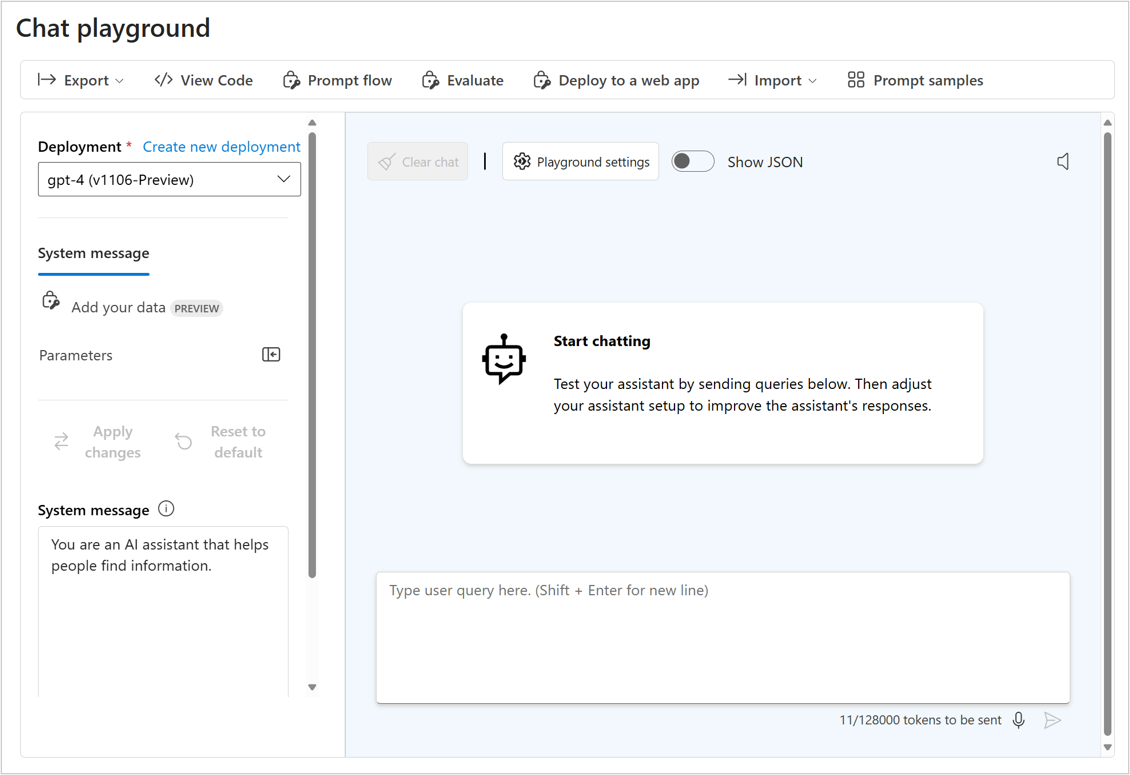This screenshot has width=1130, height=775.
Task: Click View Code in toolbar
Action: click(x=204, y=80)
